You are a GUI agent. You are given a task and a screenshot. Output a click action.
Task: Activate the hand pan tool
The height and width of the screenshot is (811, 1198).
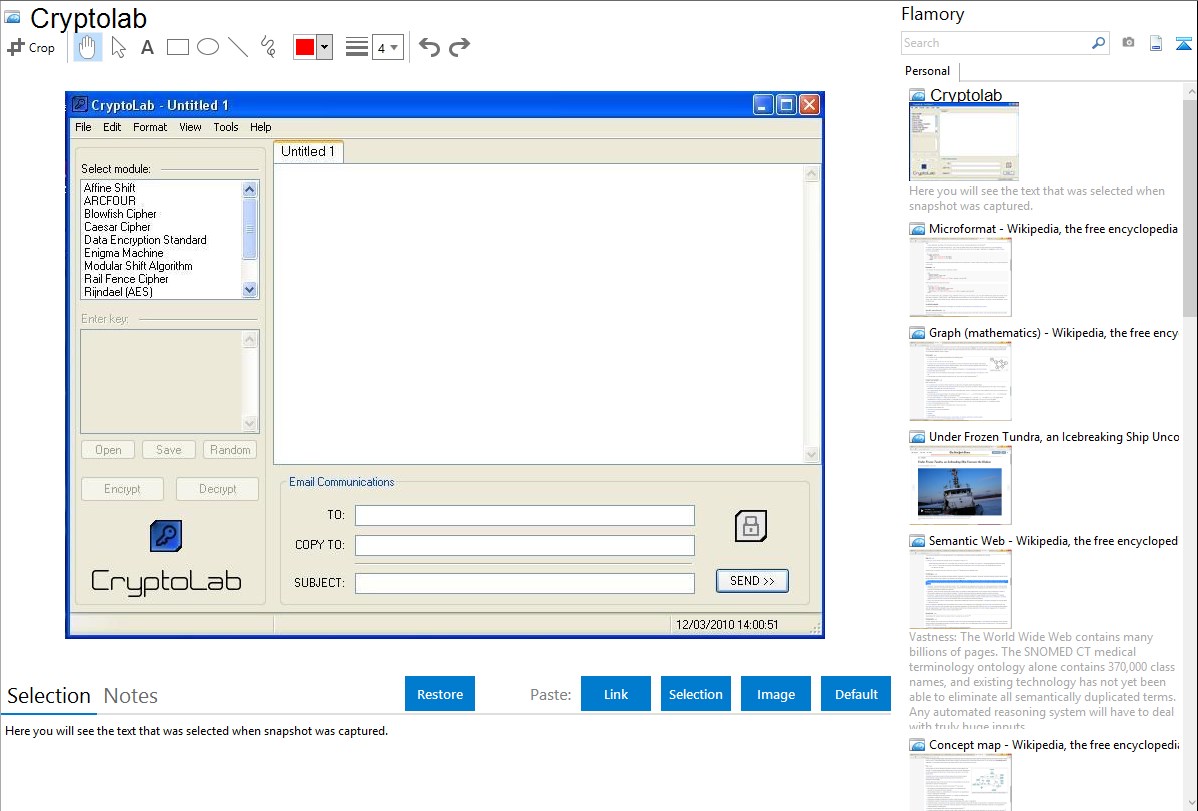coord(87,47)
